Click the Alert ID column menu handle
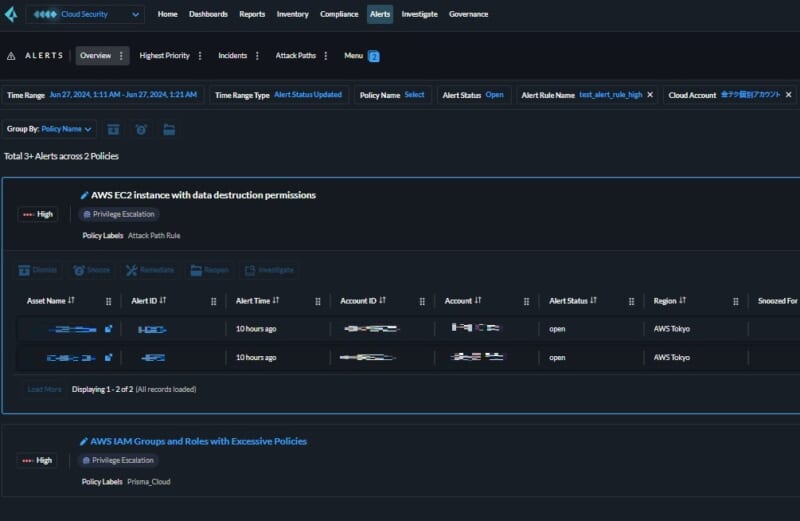Viewport: 800px width, 521px height. pos(213,301)
